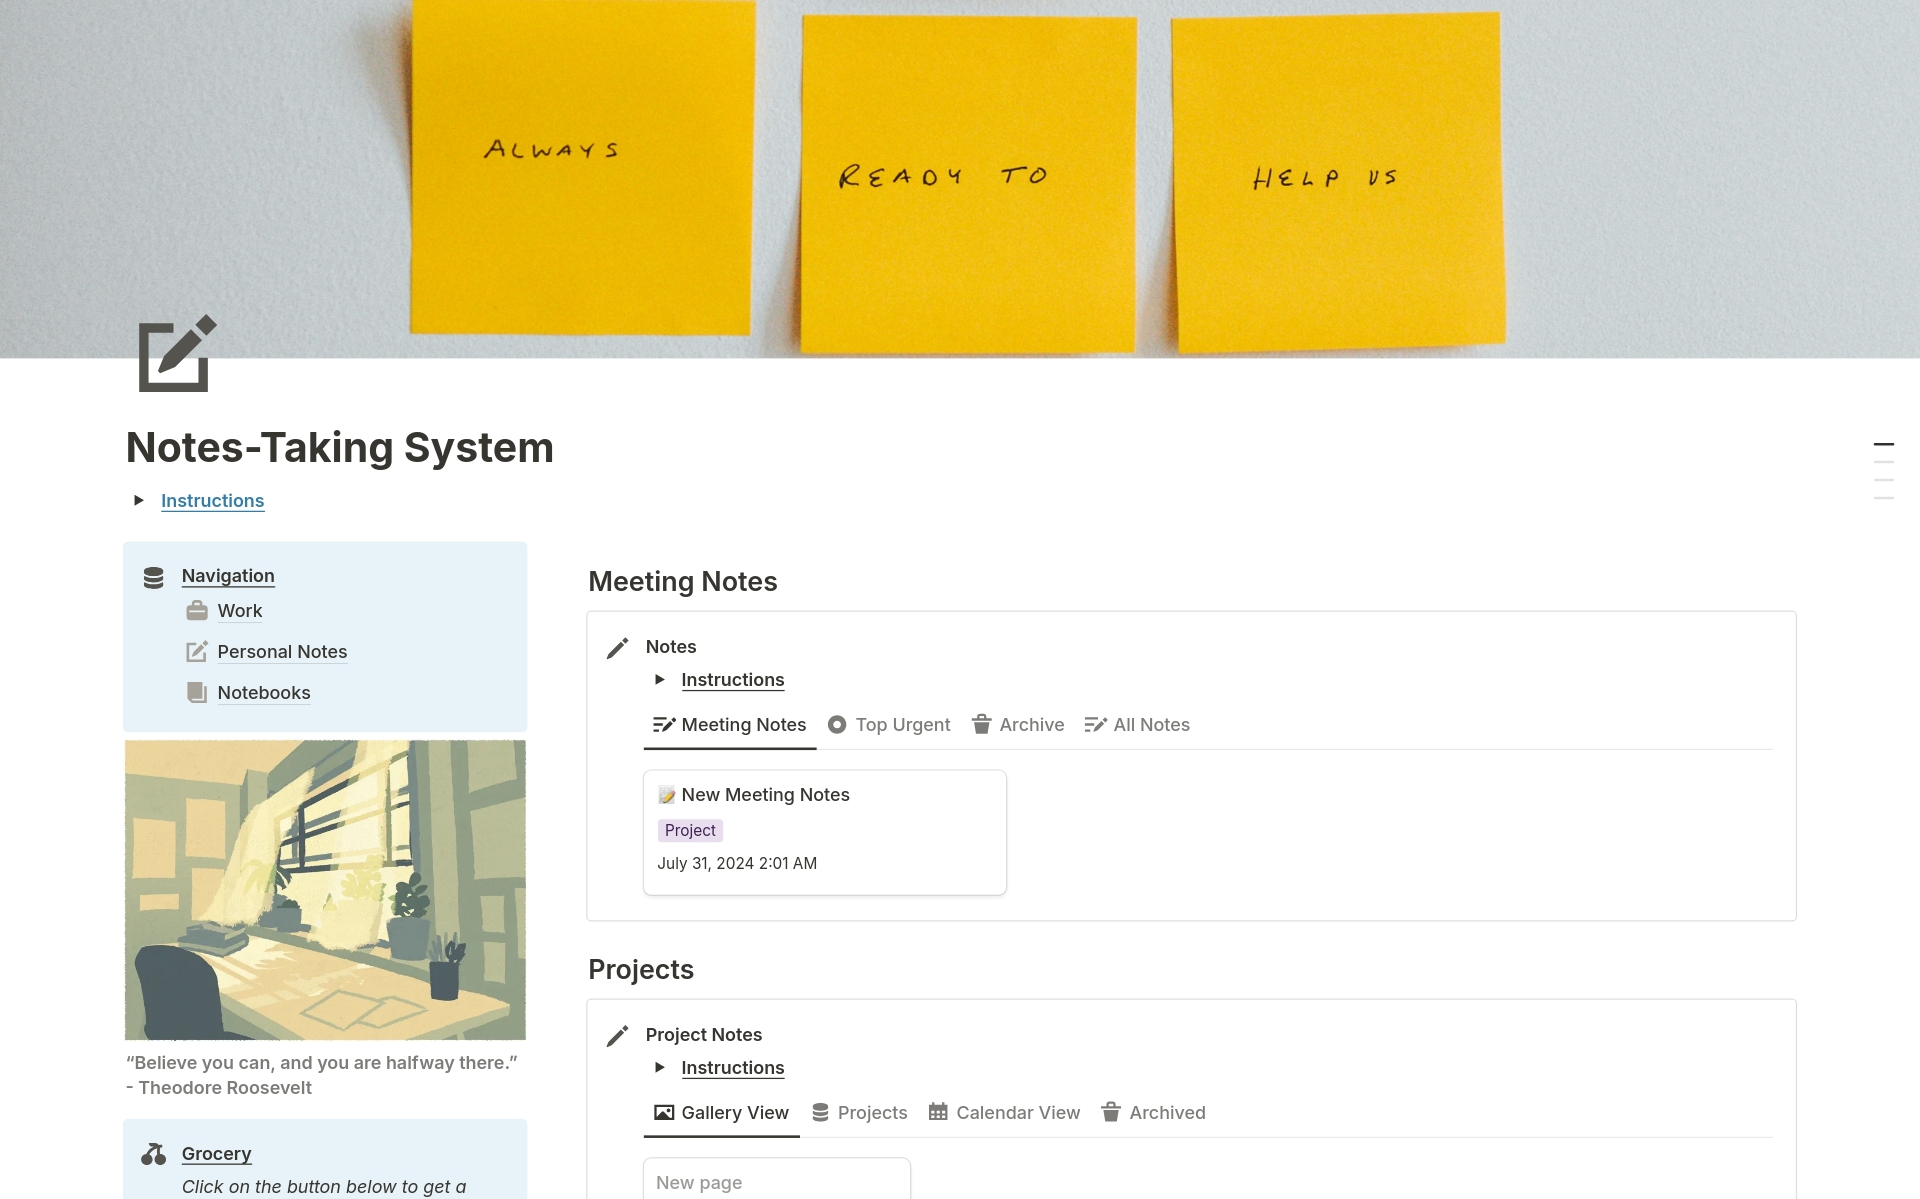Open the Grocery page link
Screen dimensions: 1920x1199
[216, 1154]
